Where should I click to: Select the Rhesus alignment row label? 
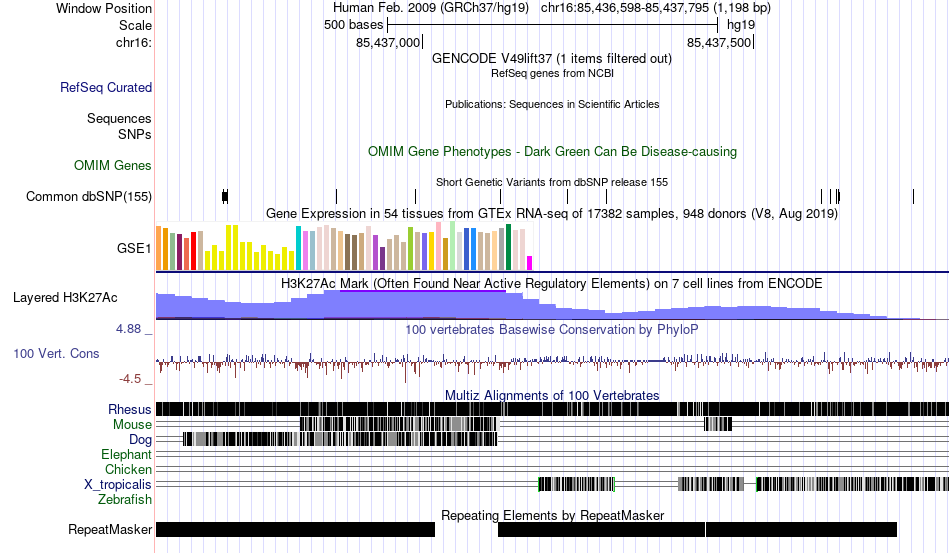pos(130,409)
